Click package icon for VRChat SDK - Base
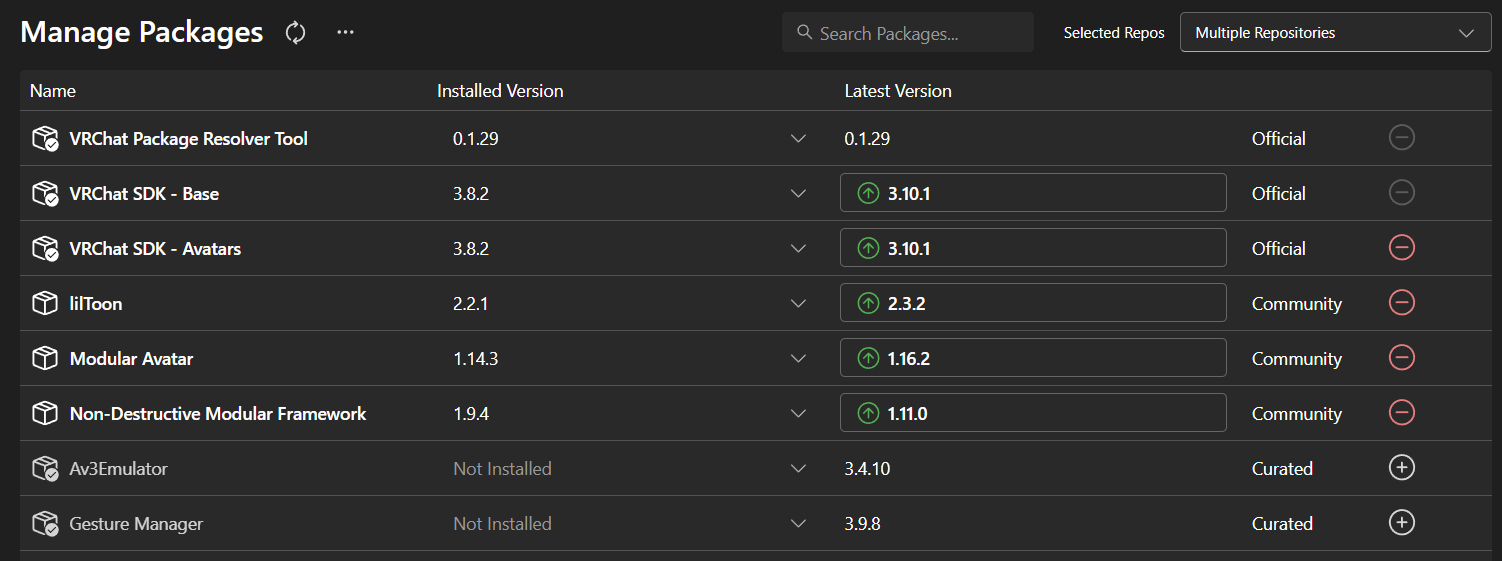Screen dimensions: 1502x561 45,194
